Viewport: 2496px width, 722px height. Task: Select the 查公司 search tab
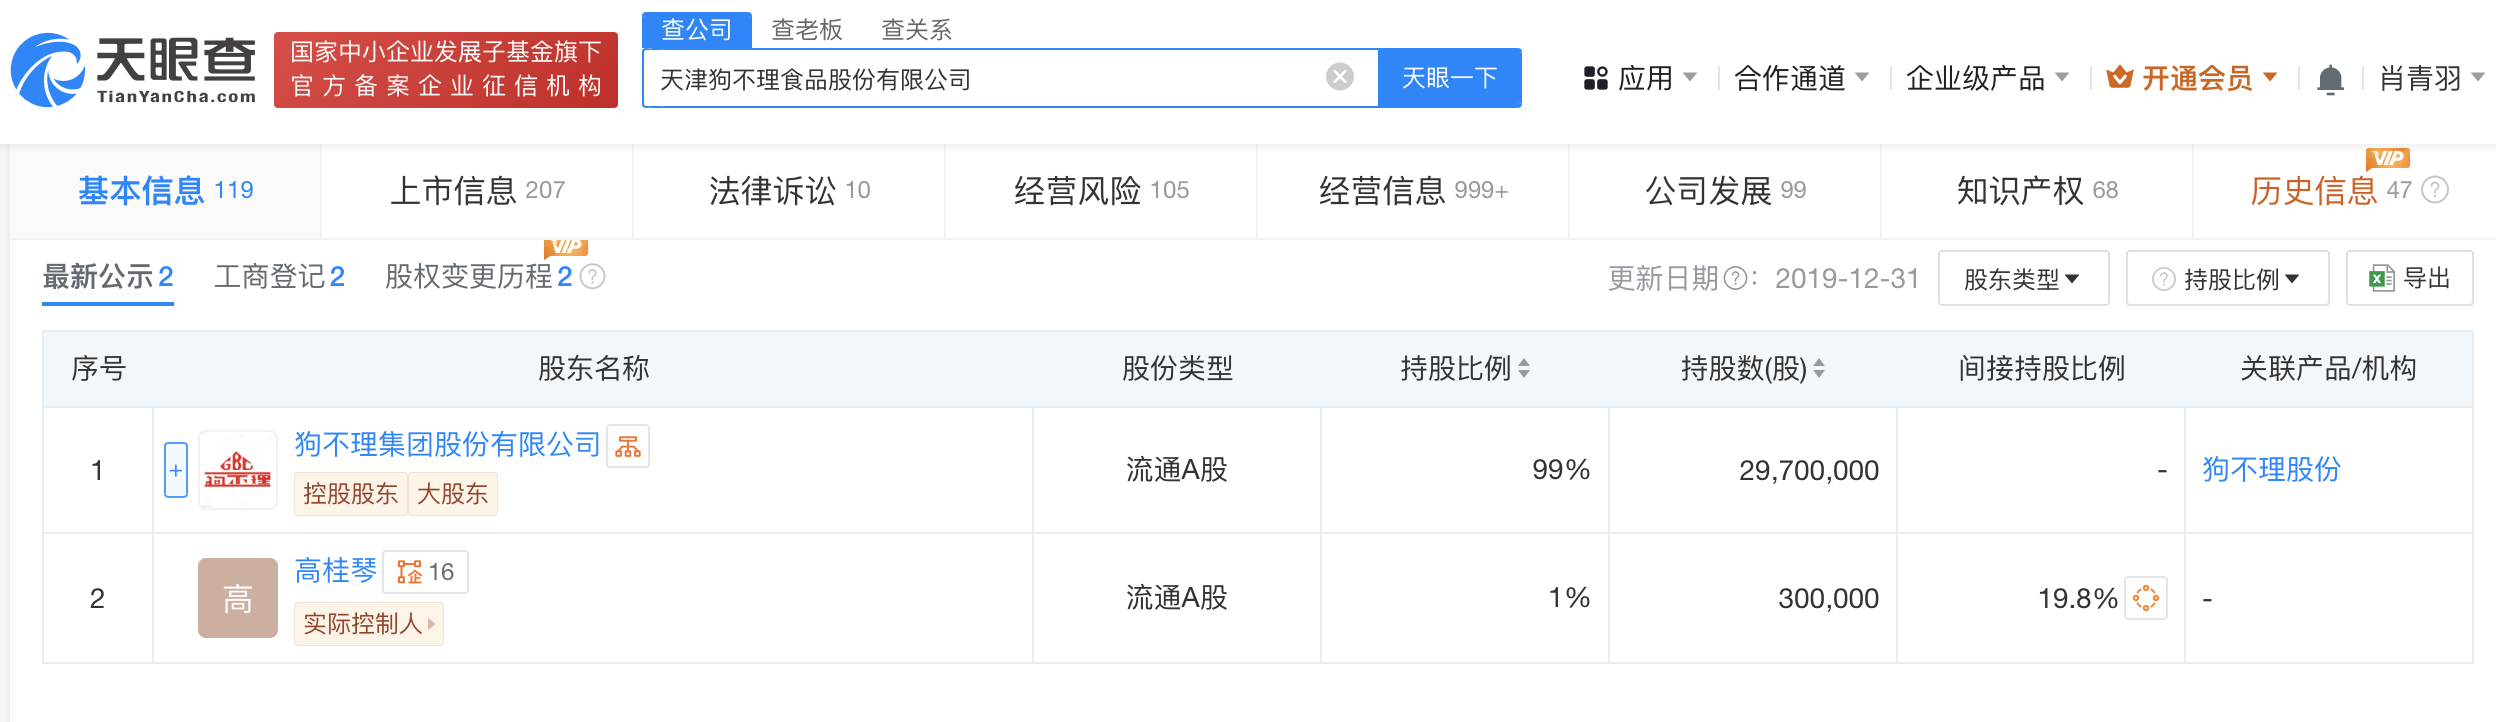pos(697,29)
